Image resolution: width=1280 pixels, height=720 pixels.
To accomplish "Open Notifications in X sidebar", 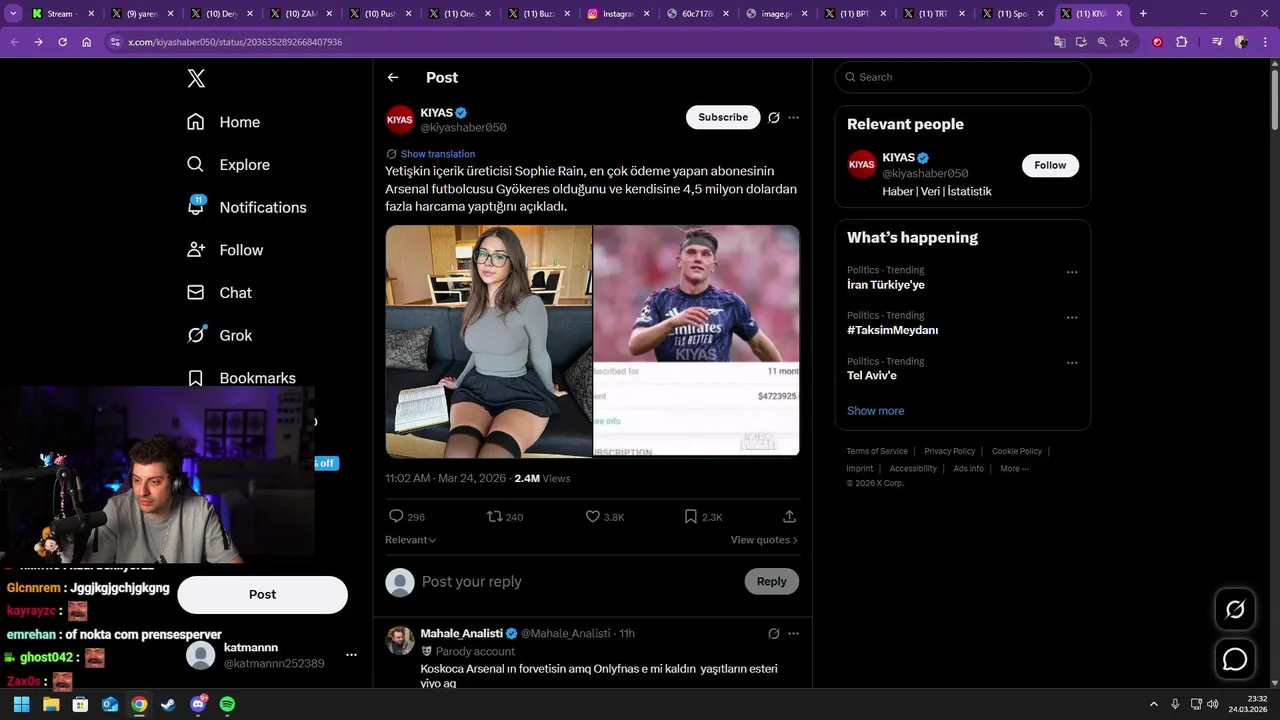I will [x=246, y=207].
